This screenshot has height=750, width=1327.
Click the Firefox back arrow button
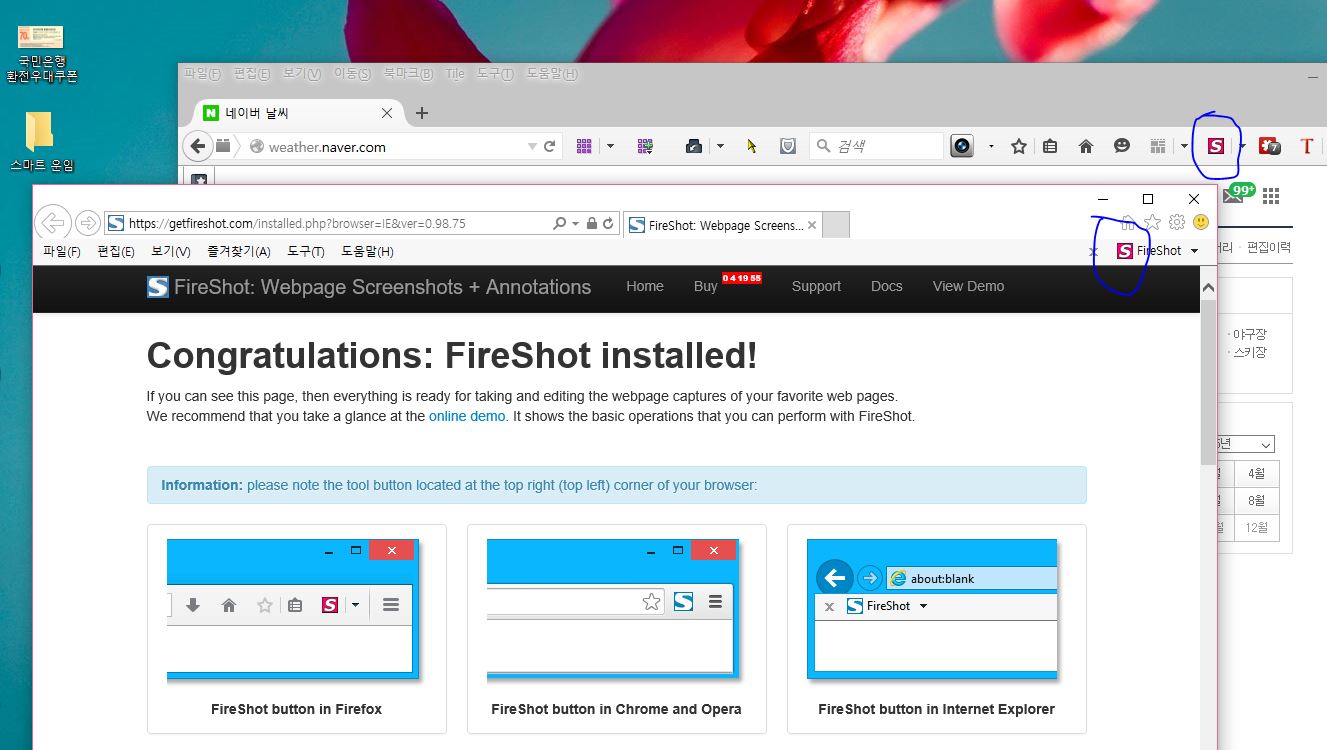pos(198,147)
